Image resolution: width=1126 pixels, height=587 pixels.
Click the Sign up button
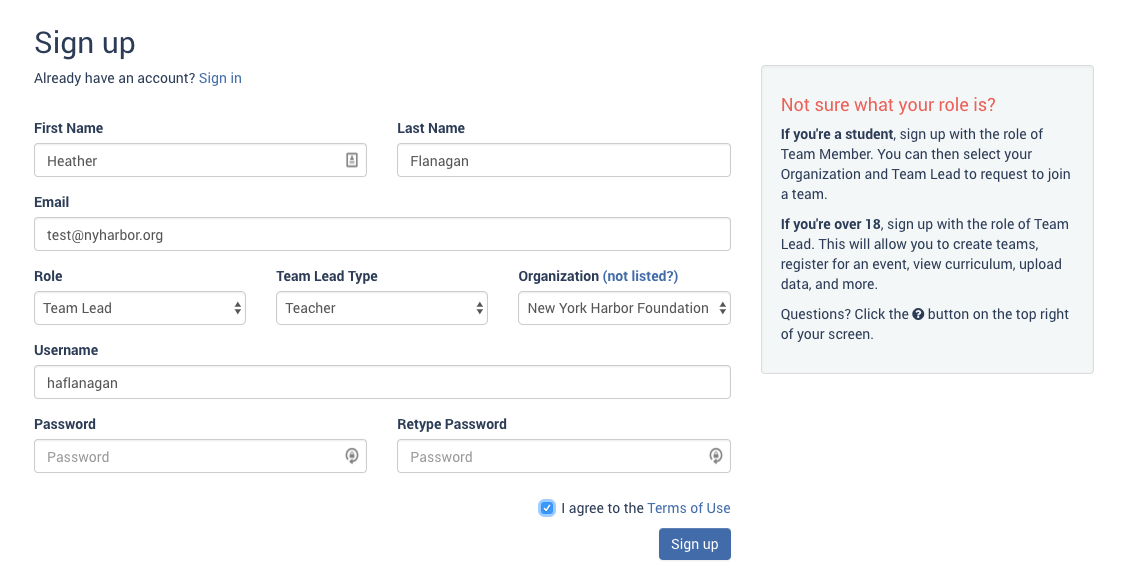tap(694, 544)
